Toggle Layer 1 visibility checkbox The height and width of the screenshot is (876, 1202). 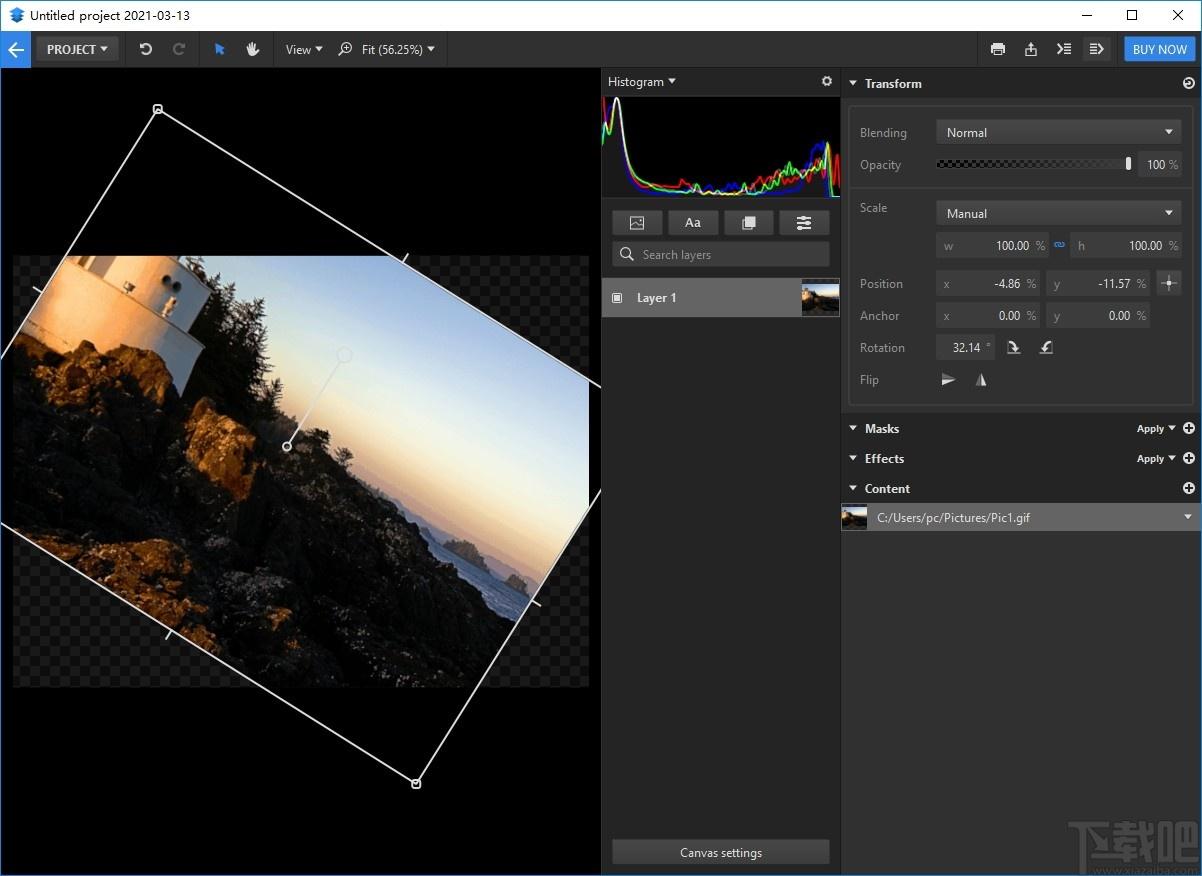click(617, 298)
